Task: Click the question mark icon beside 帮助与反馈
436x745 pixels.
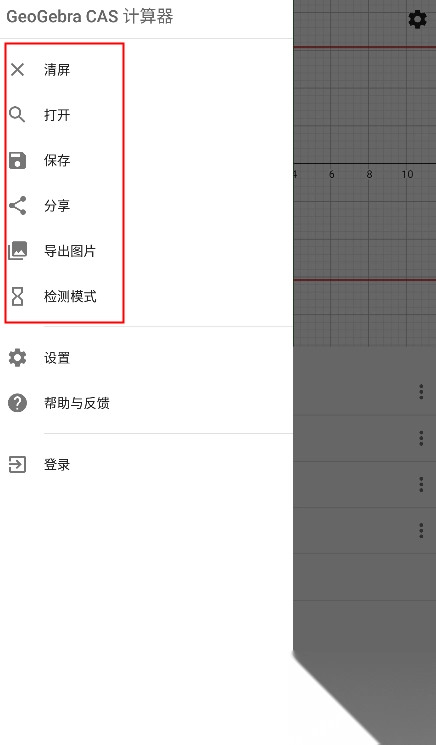Action: 18,403
